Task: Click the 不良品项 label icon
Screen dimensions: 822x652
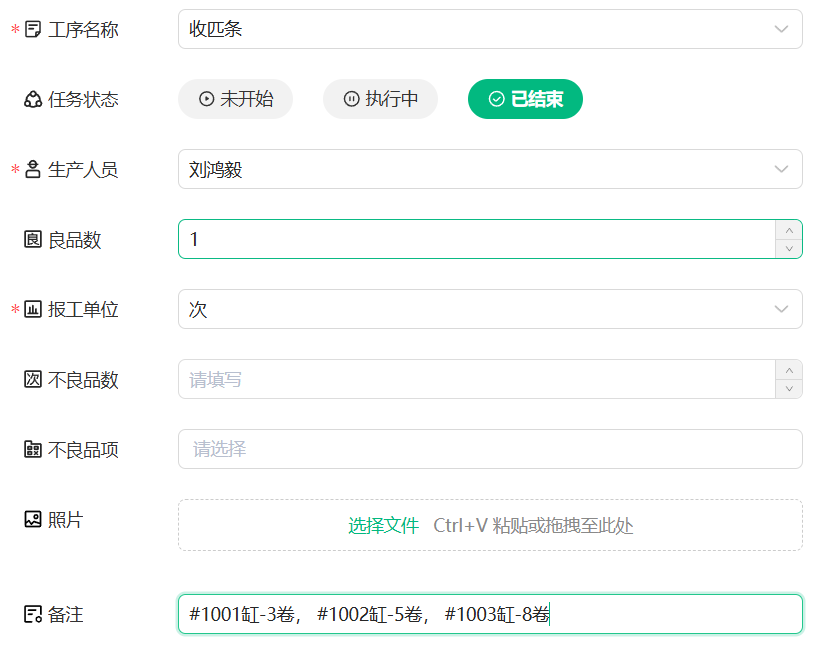Action: click(x=33, y=450)
